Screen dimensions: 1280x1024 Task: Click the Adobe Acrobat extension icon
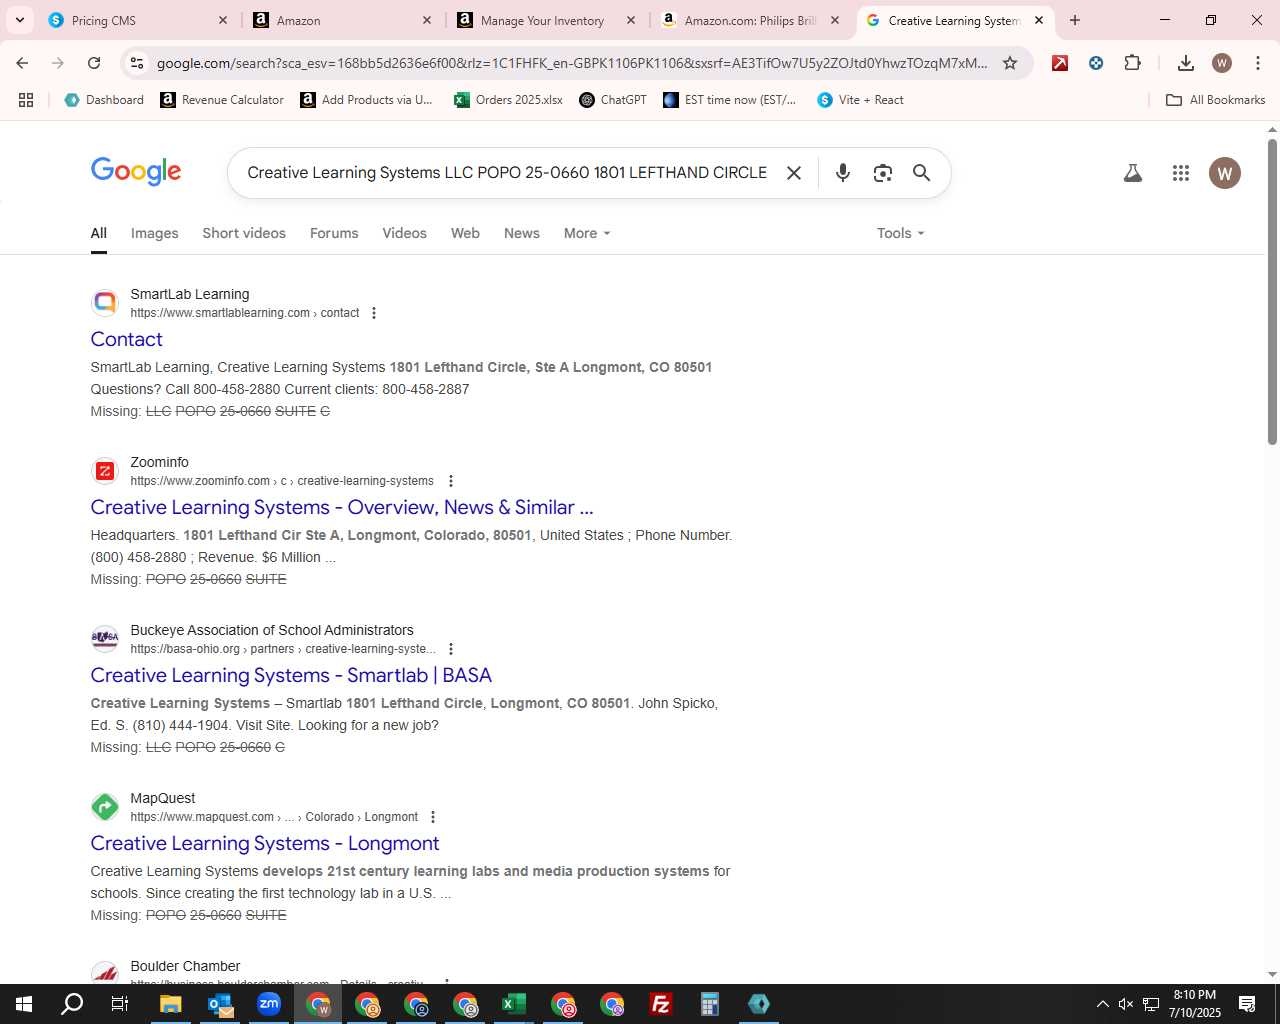pos(1060,63)
